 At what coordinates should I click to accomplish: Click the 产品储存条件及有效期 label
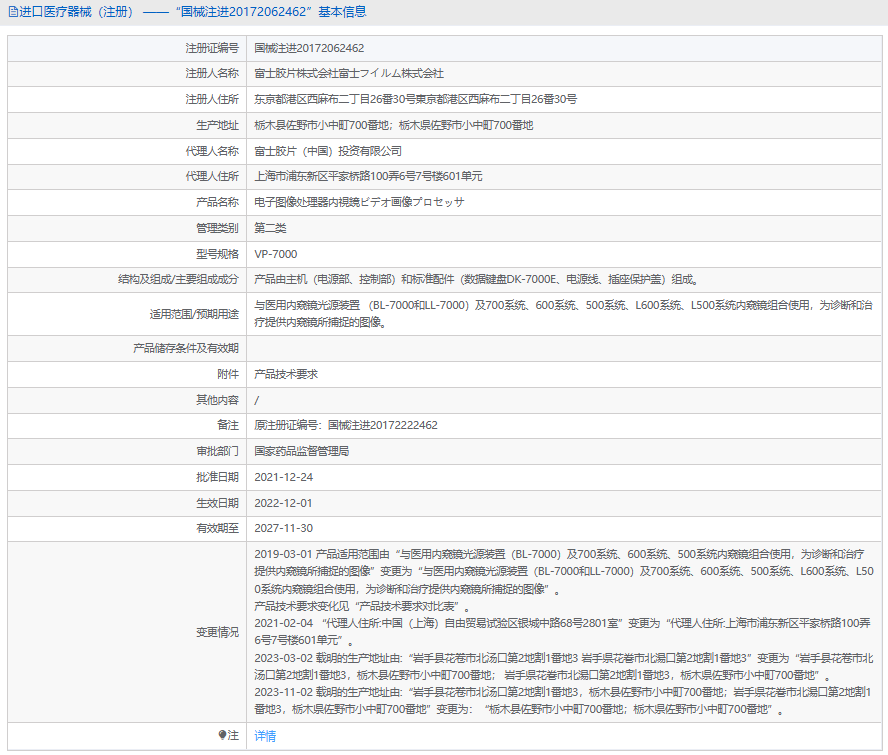[x=186, y=348]
